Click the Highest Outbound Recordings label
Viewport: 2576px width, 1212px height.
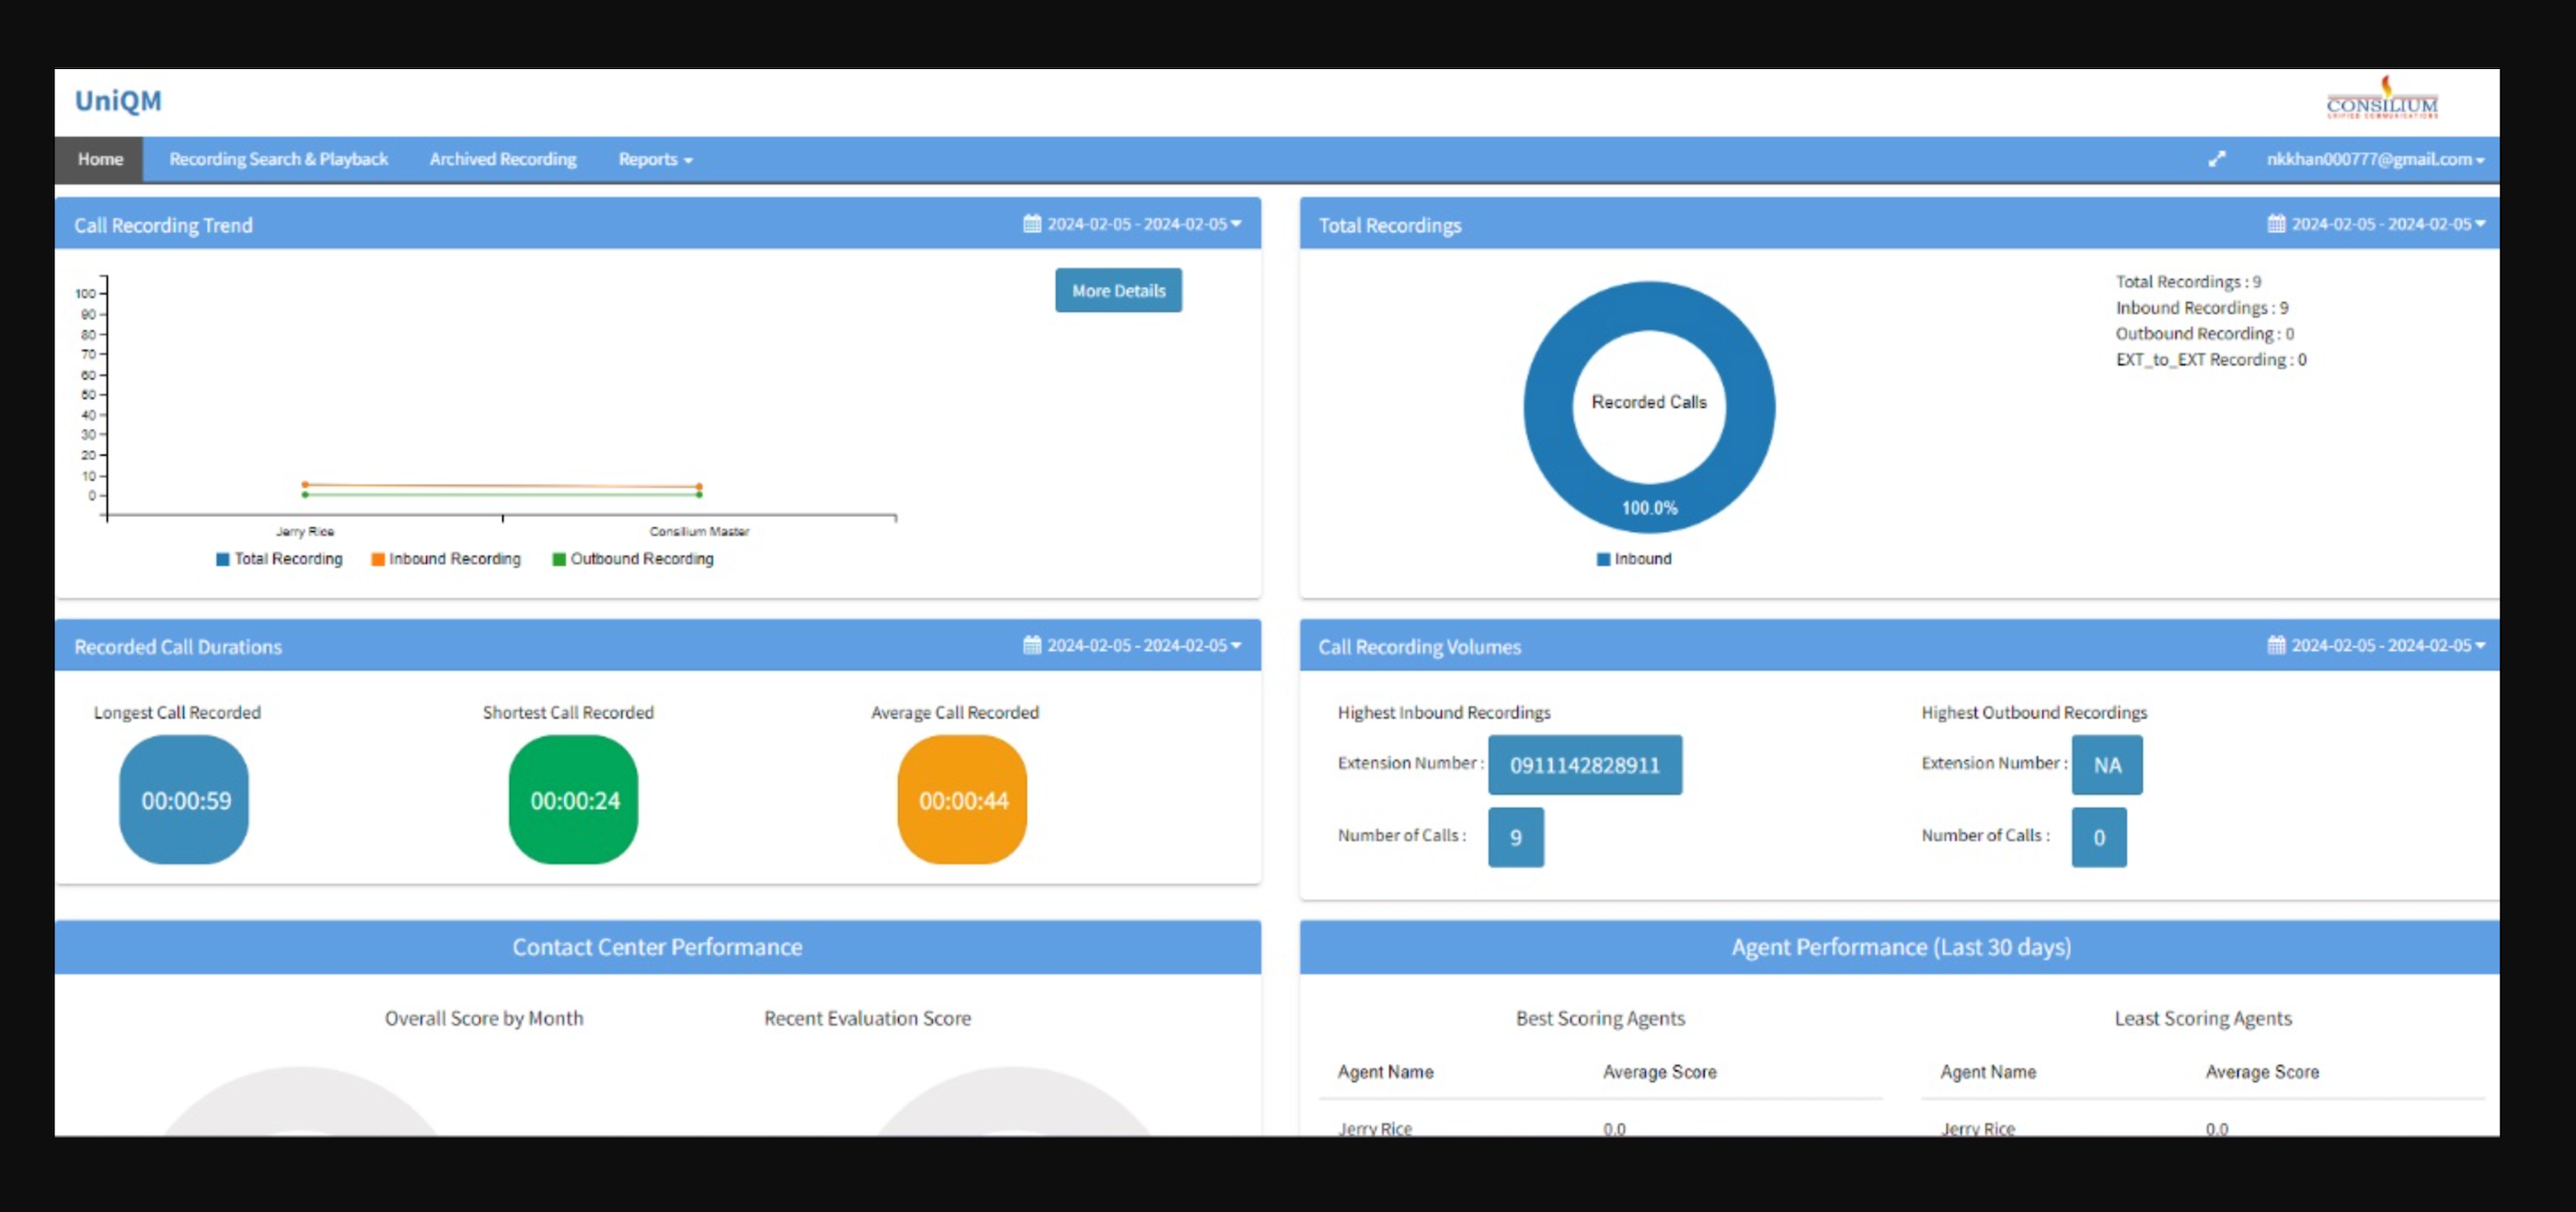[2034, 712]
